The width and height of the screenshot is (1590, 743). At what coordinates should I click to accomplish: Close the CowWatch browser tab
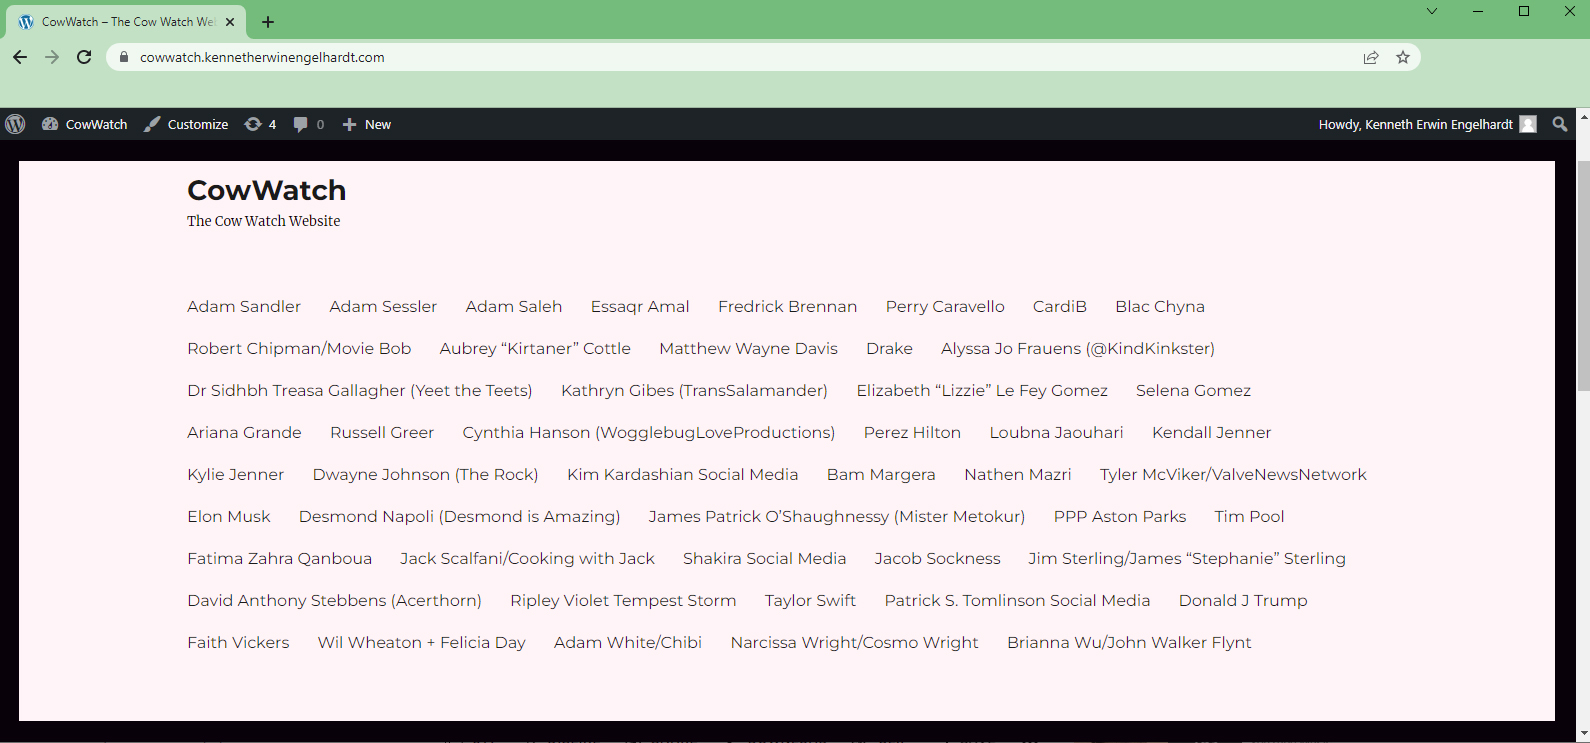click(230, 22)
